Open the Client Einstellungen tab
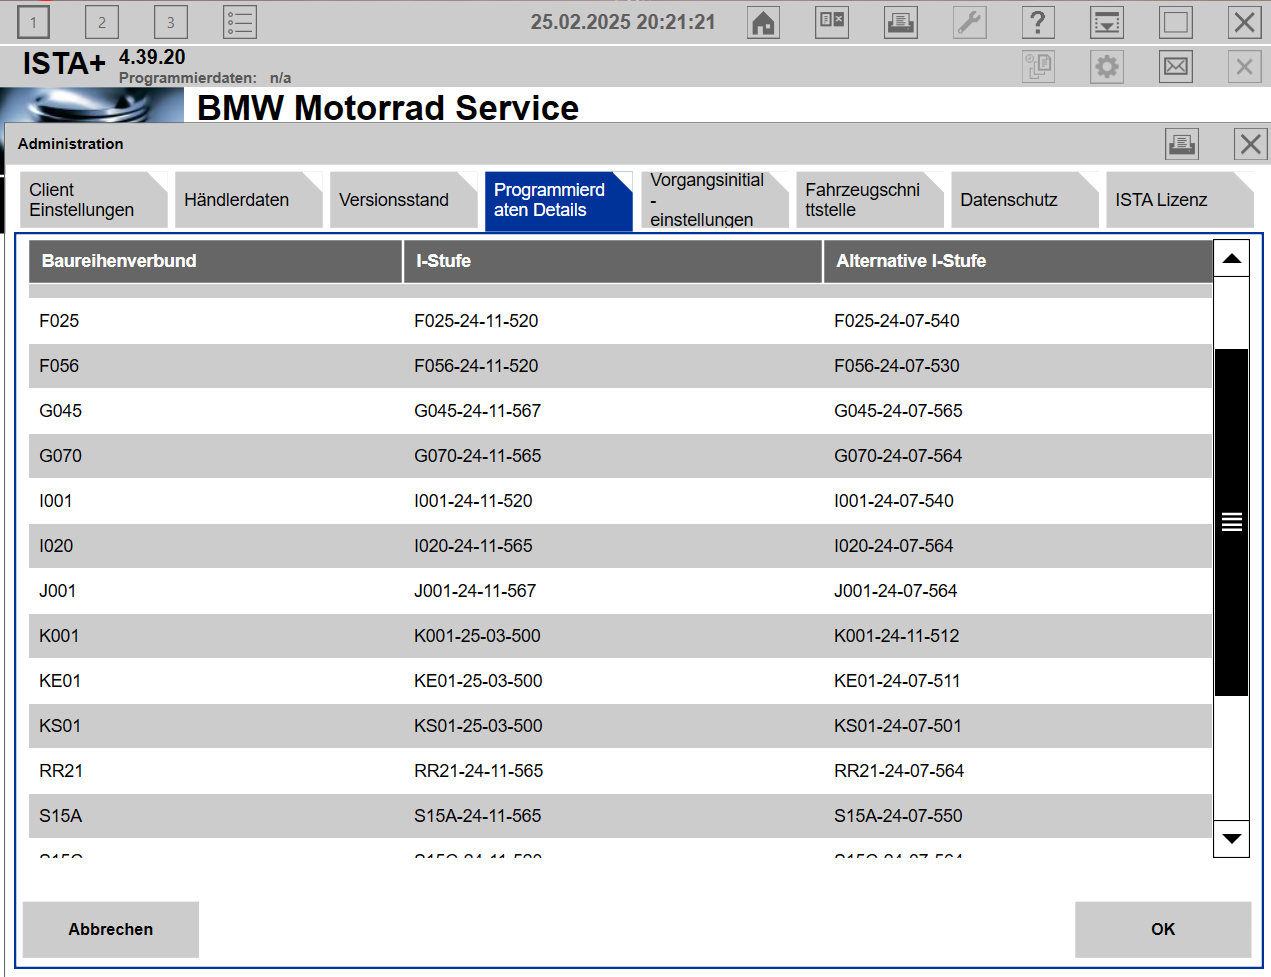1271x977 pixels. point(92,200)
